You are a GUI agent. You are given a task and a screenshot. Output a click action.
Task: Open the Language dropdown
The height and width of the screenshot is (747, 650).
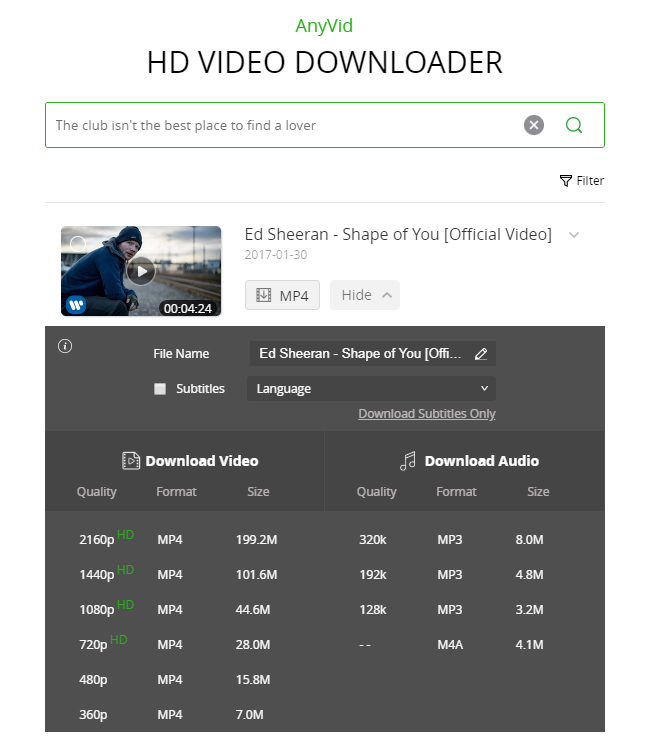[371, 389]
